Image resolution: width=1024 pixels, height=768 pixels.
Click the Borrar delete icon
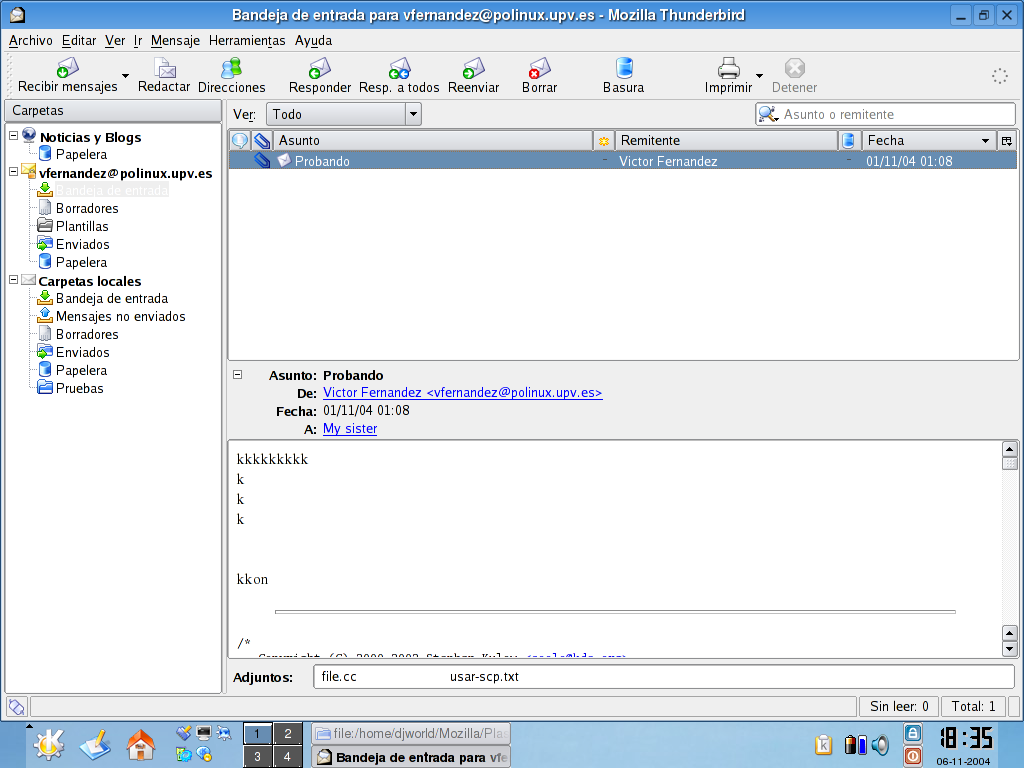tap(539, 68)
